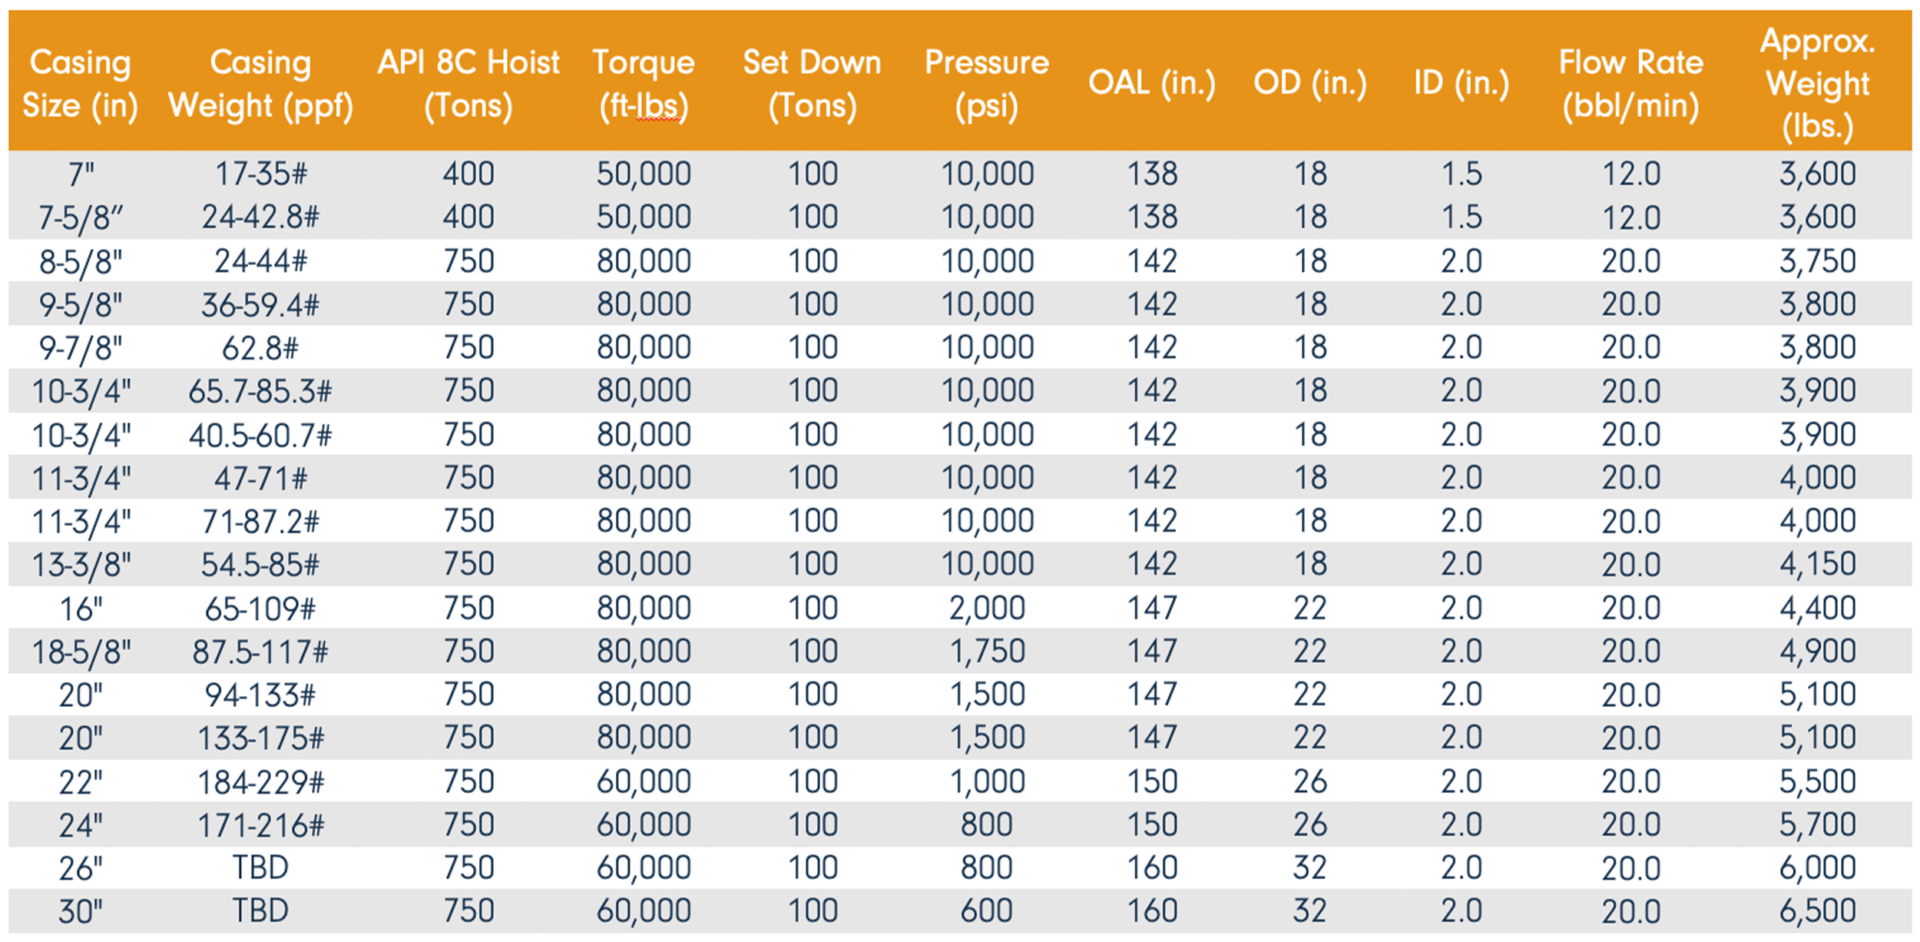Screen dimensions: 1920x942
Task: Select the 13-3/8" casing size cell
Action: pyautogui.click(x=80, y=565)
